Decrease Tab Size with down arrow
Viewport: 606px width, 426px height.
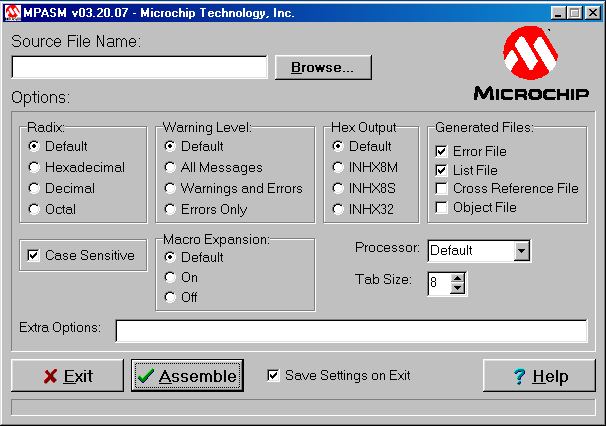tap(458, 288)
